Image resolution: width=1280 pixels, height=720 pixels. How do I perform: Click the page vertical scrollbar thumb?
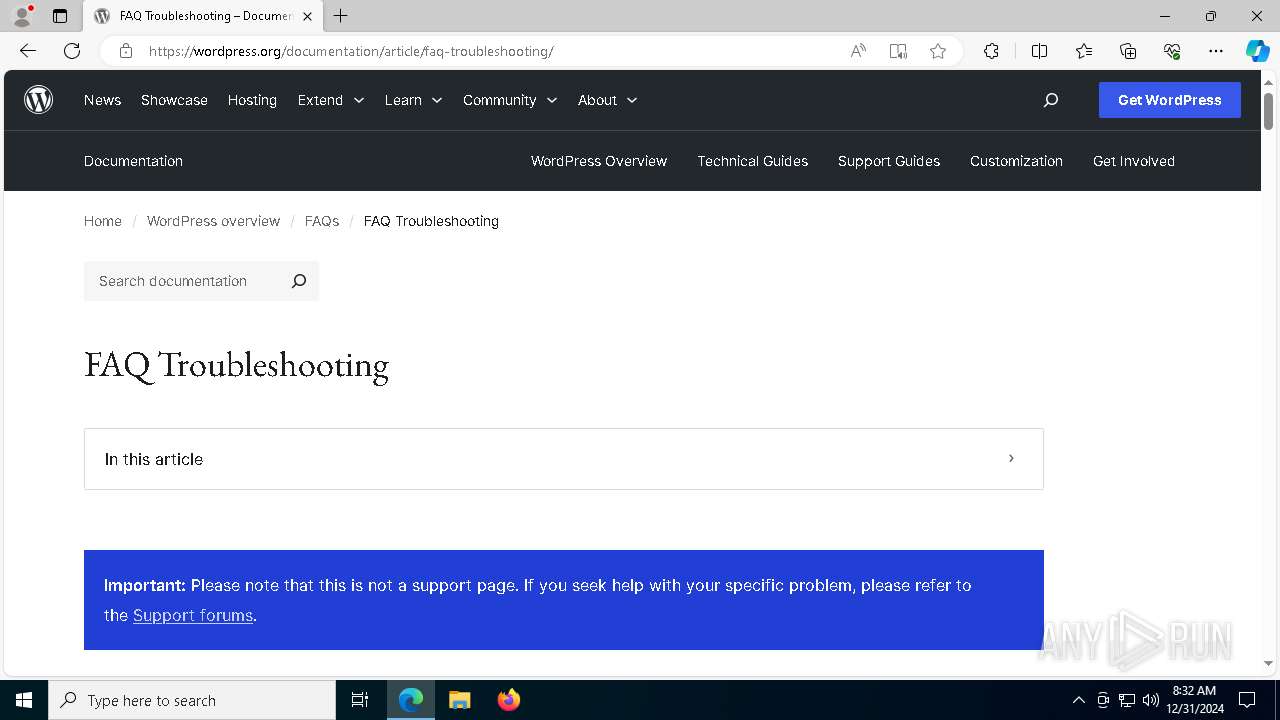(1268, 110)
